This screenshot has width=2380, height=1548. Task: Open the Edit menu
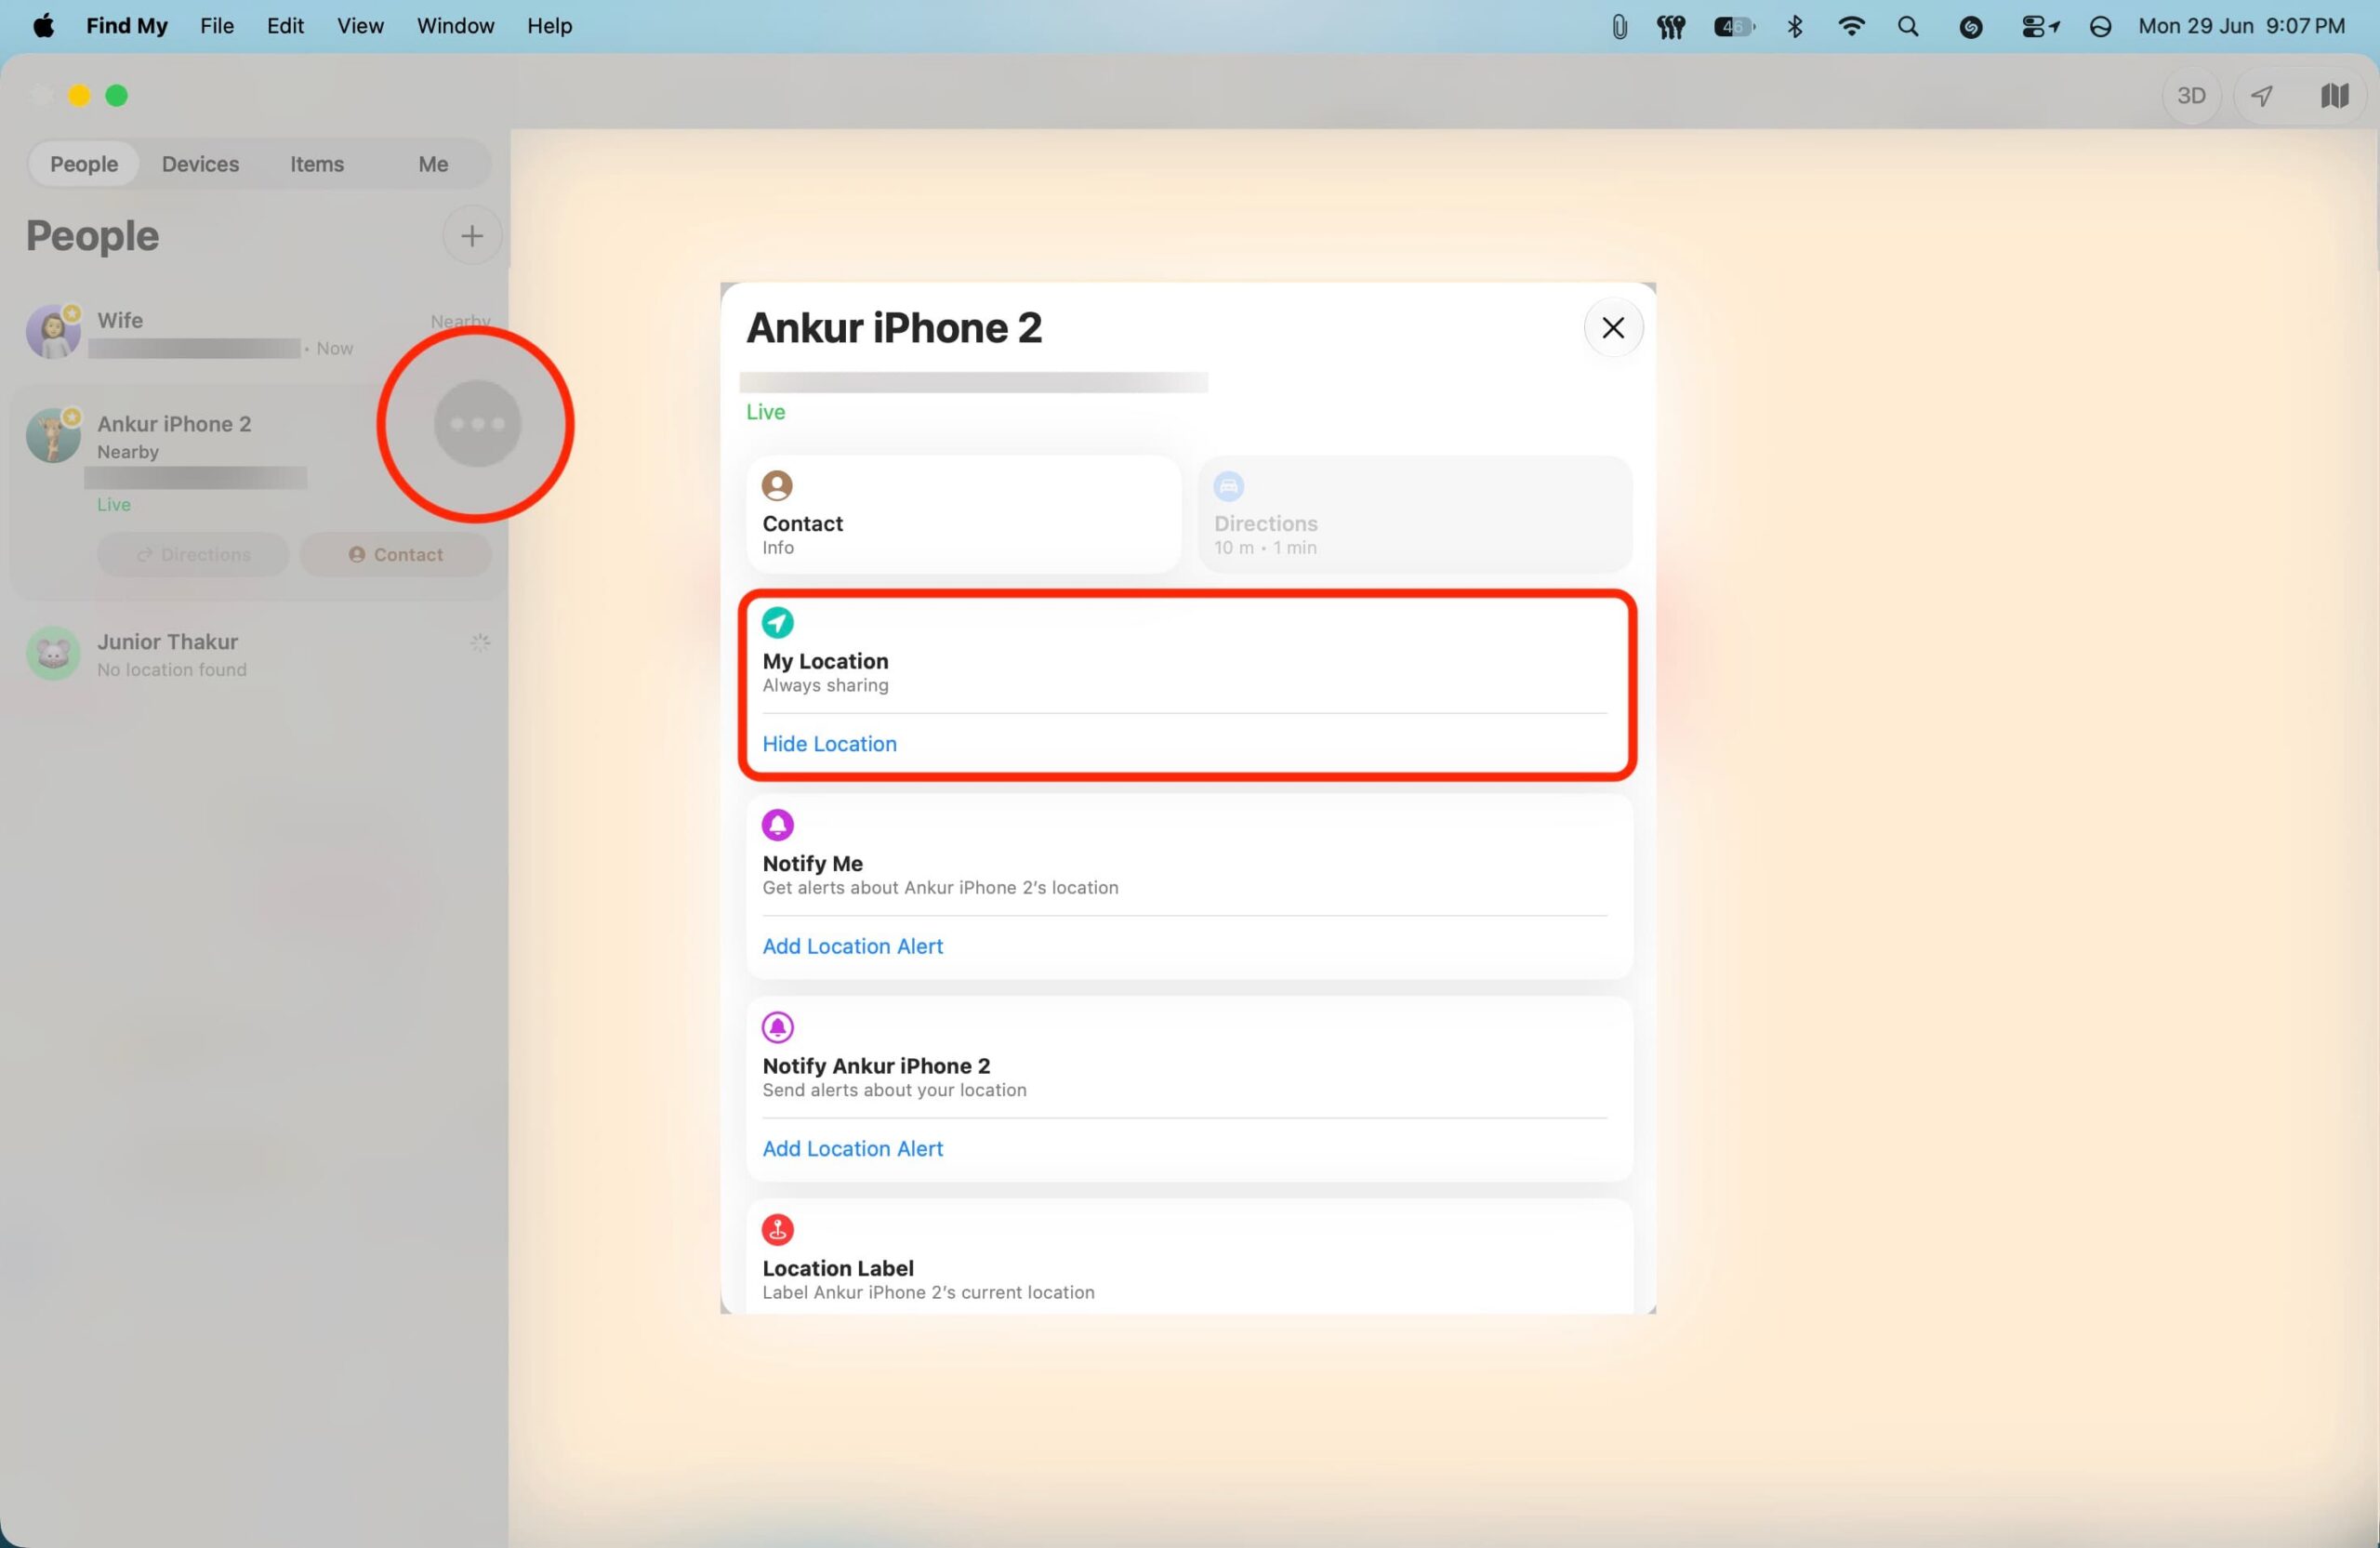pos(285,26)
